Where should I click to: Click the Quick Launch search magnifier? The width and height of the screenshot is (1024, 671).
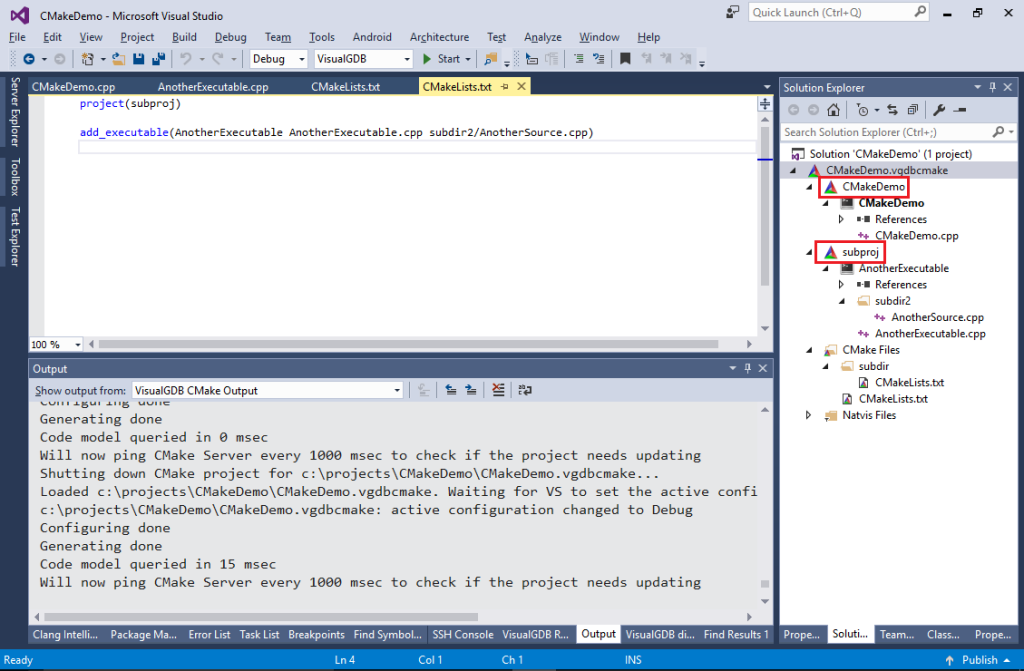[x=920, y=12]
